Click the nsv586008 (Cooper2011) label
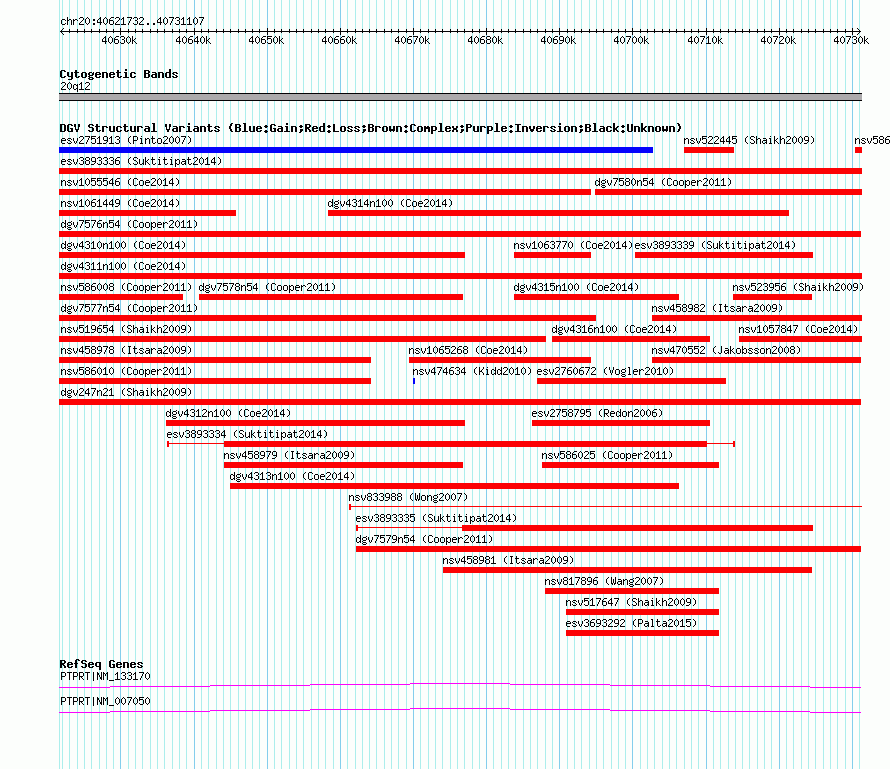Image resolution: width=890 pixels, height=769 pixels. point(126,287)
